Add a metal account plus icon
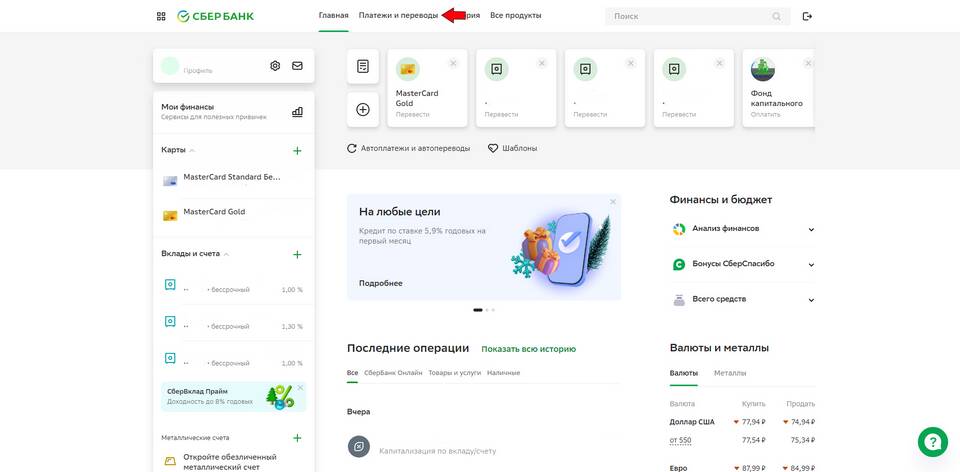Image resolution: width=960 pixels, height=472 pixels. [297, 438]
